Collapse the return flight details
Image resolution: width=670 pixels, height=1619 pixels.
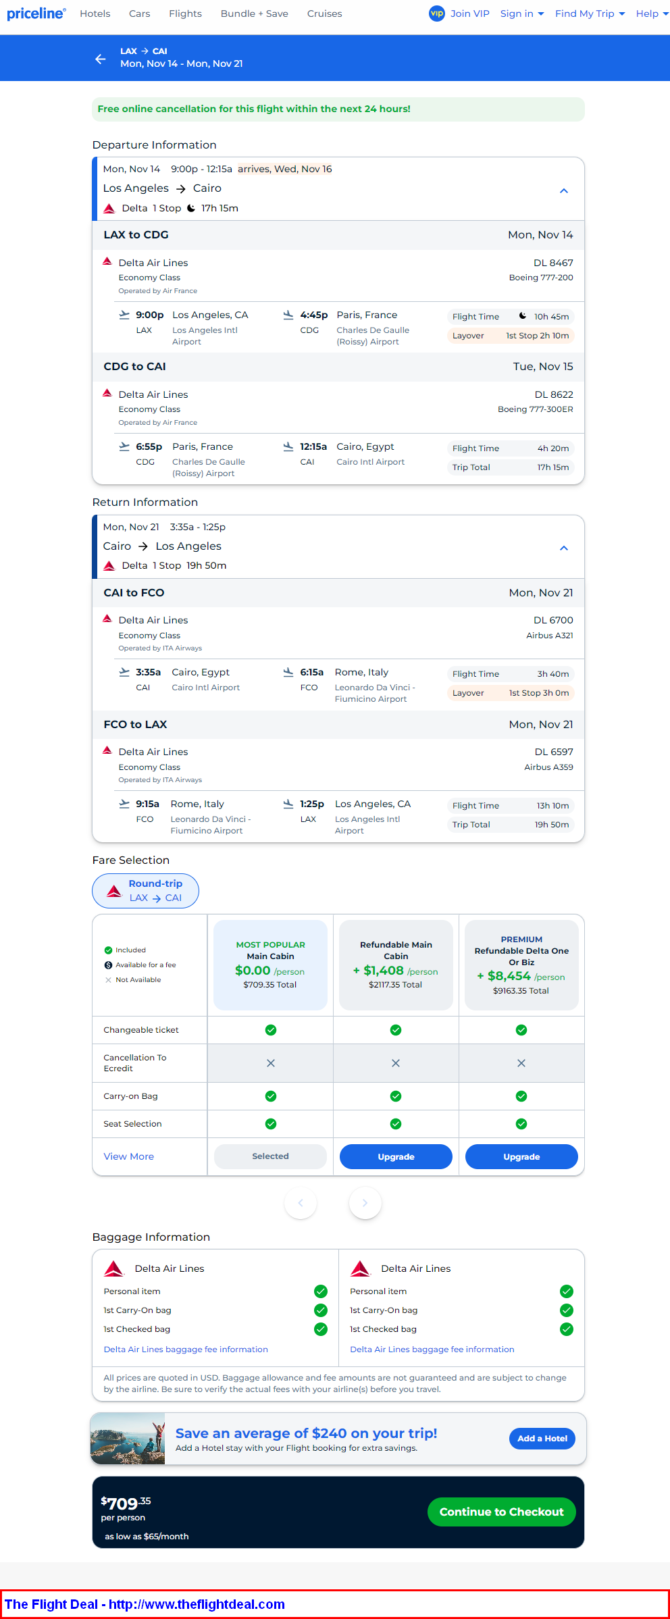pos(564,548)
